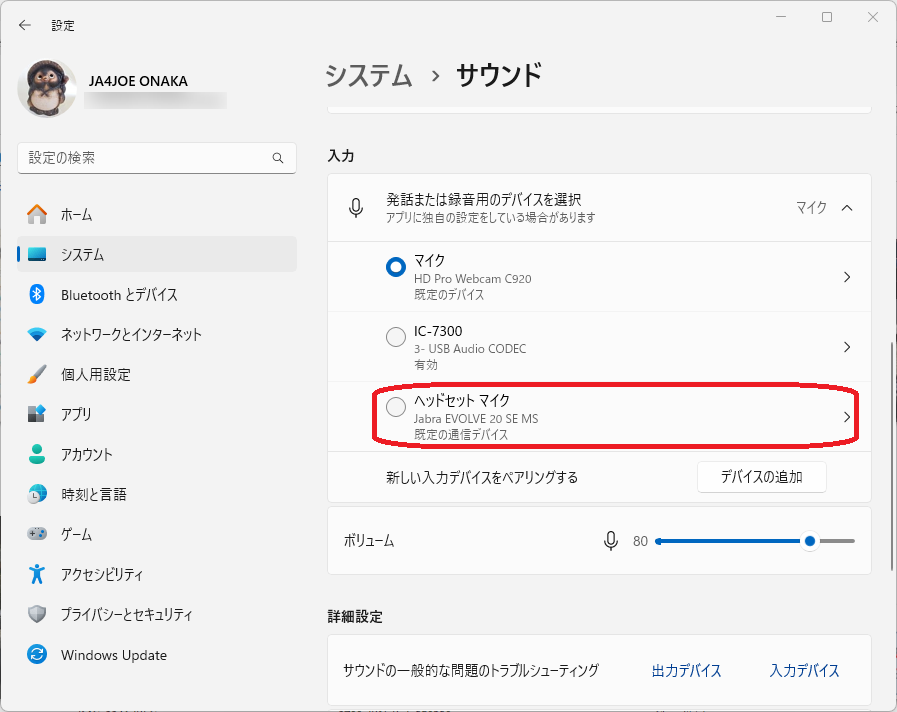Select the IC-7300 input device radio button
Viewport: 897px width, 712px height.
click(x=396, y=338)
